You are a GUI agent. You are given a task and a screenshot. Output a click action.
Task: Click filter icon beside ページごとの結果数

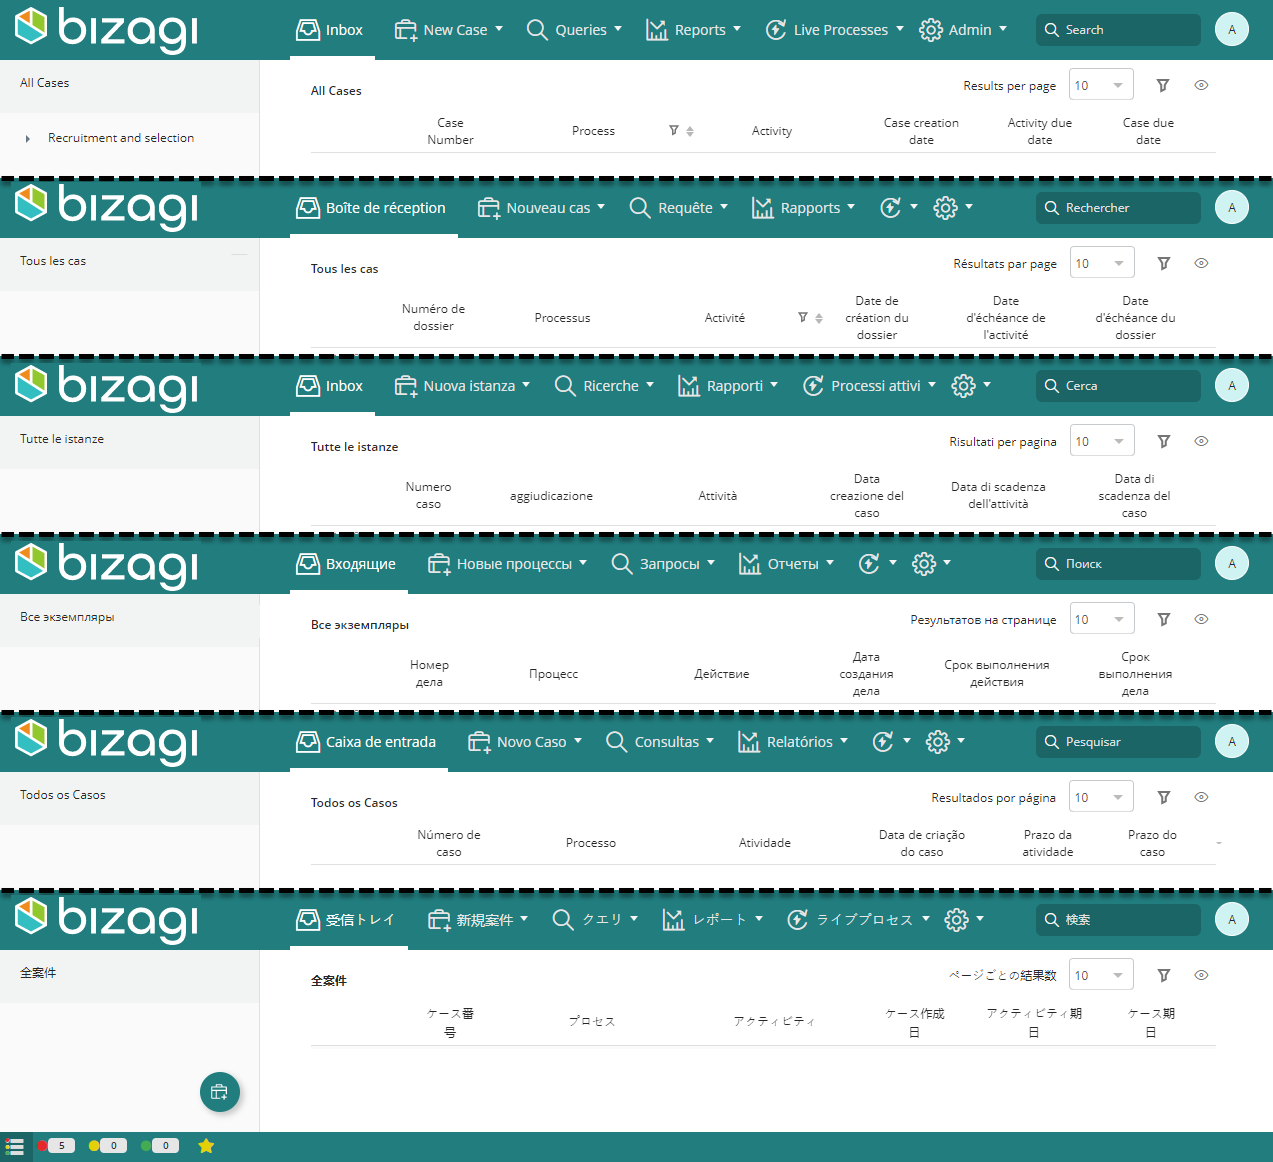point(1163,976)
